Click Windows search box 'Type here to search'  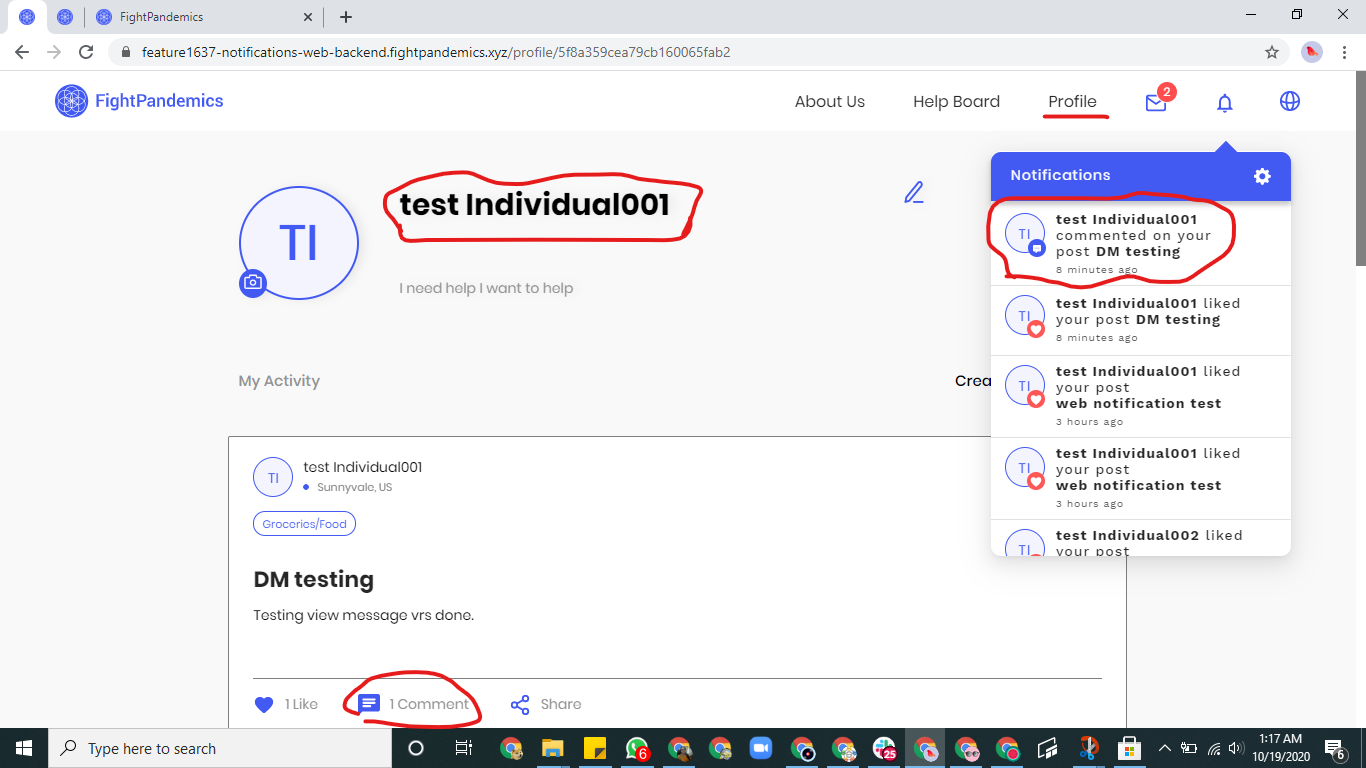219,748
